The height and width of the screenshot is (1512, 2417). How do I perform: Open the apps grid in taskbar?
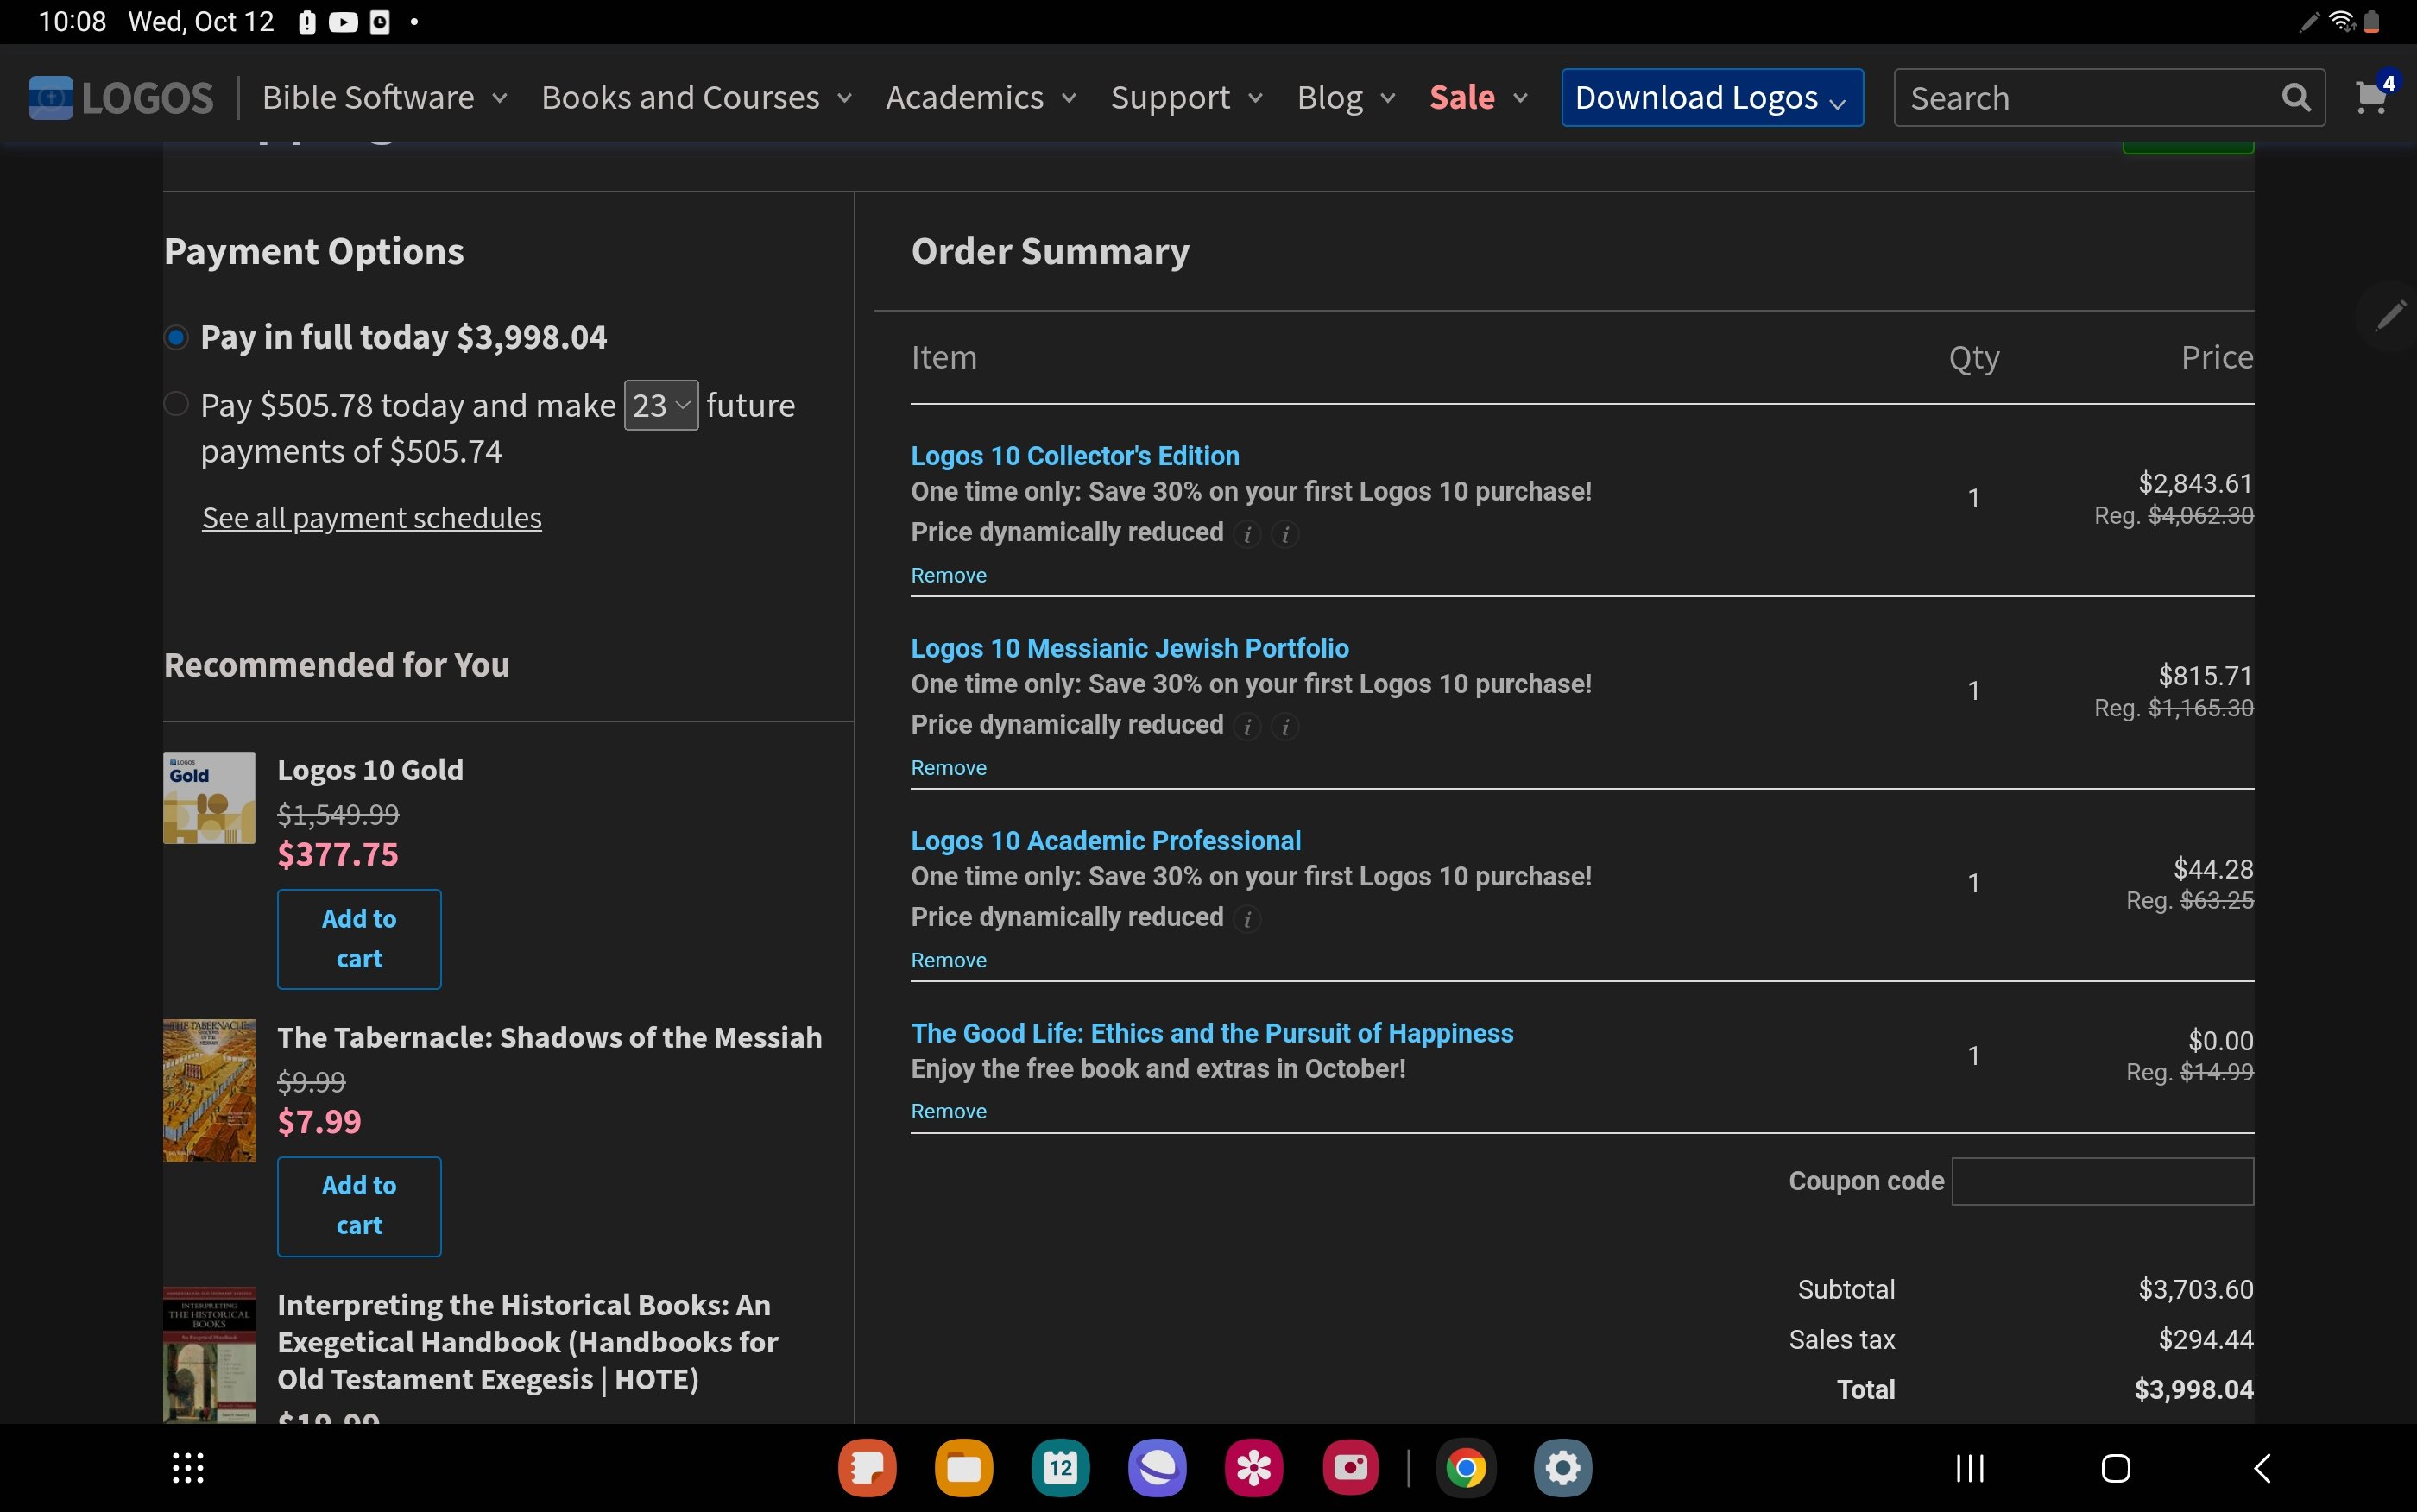tap(188, 1468)
